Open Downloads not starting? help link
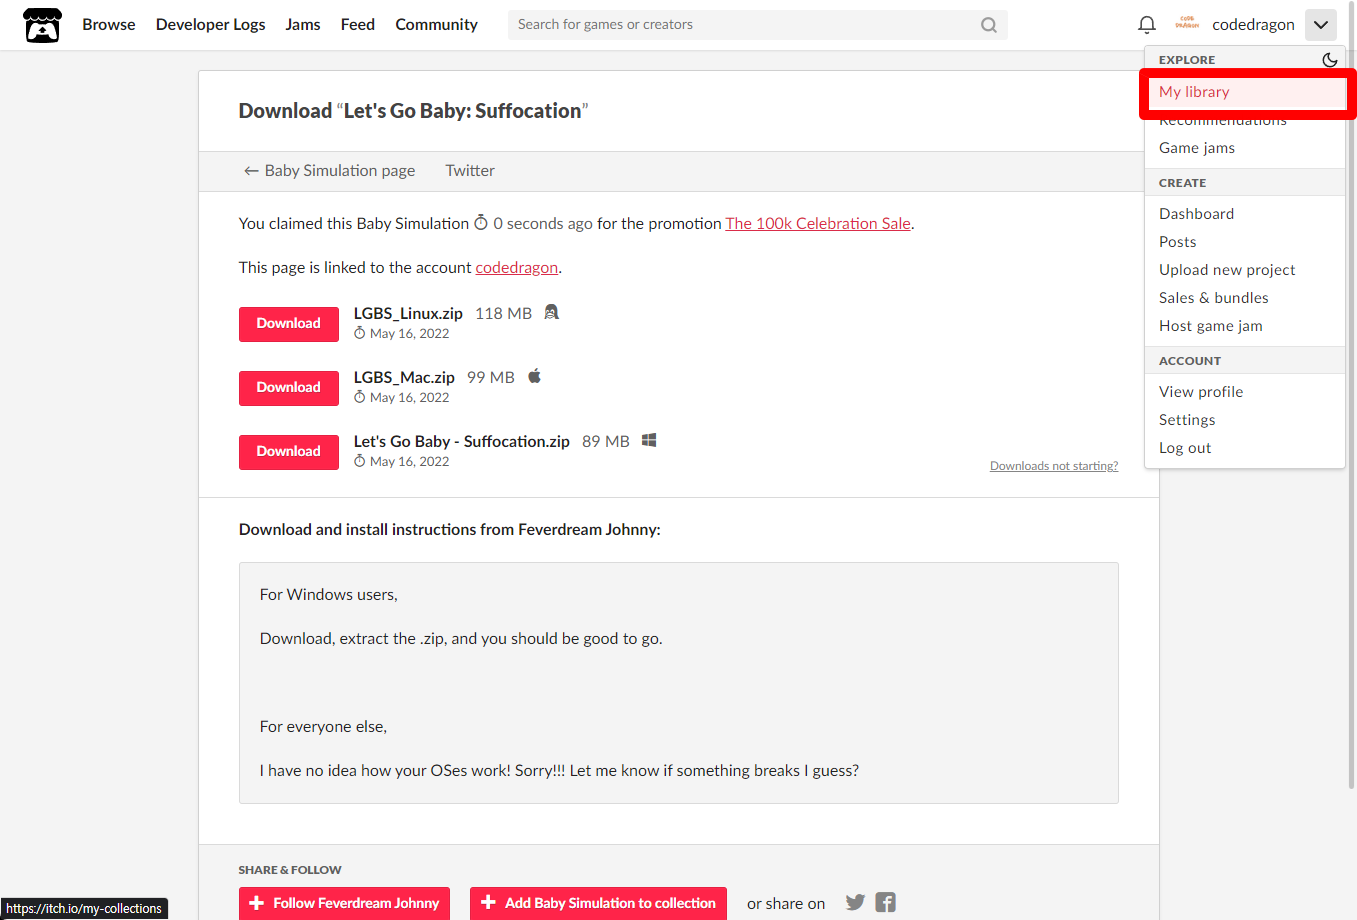Image resolution: width=1357 pixels, height=920 pixels. [x=1054, y=466]
